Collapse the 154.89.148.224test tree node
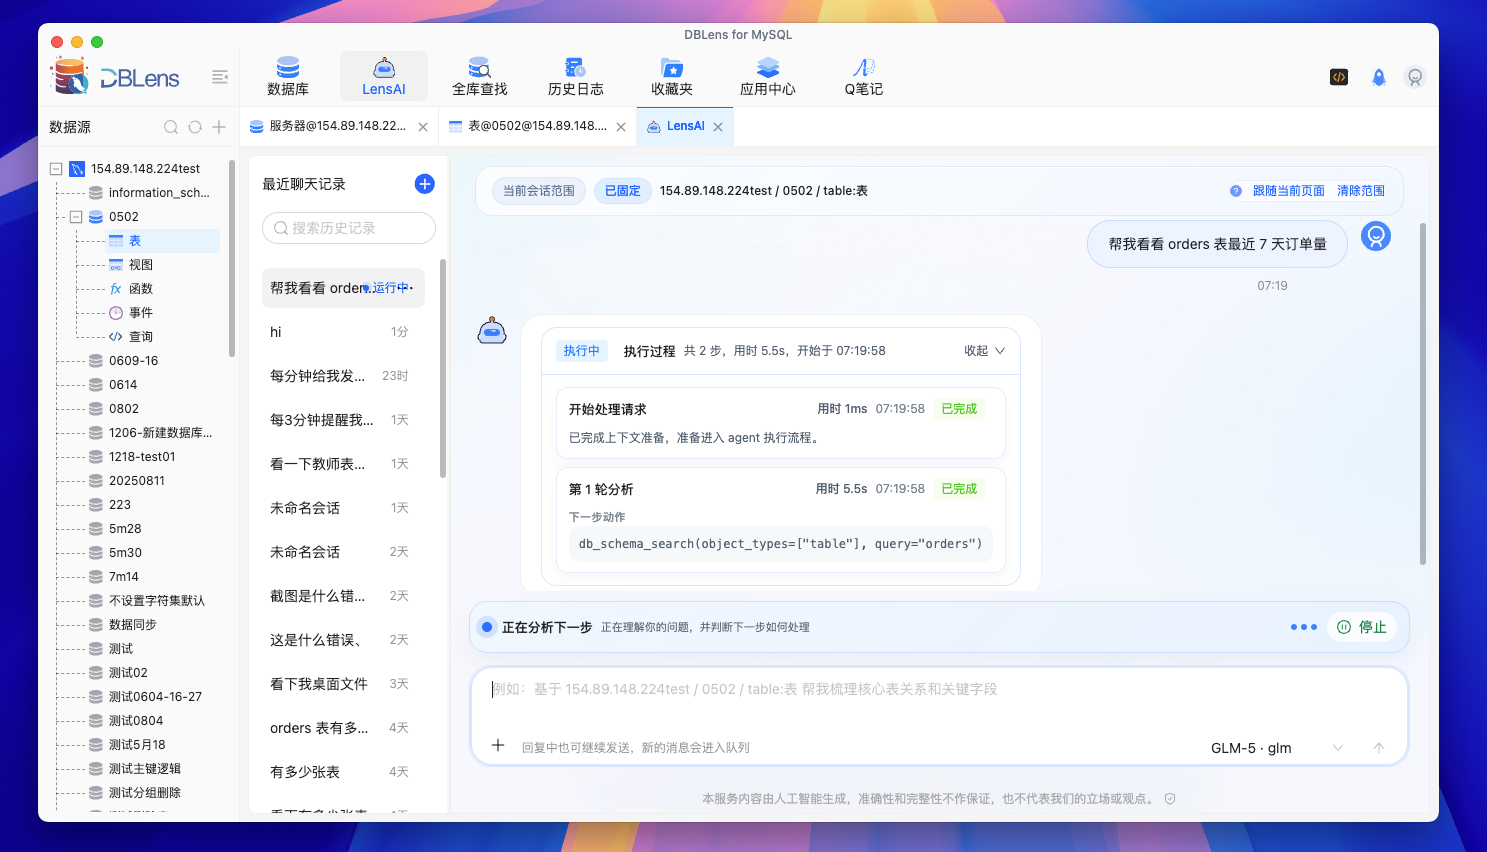The width and height of the screenshot is (1487, 852). click(56, 169)
